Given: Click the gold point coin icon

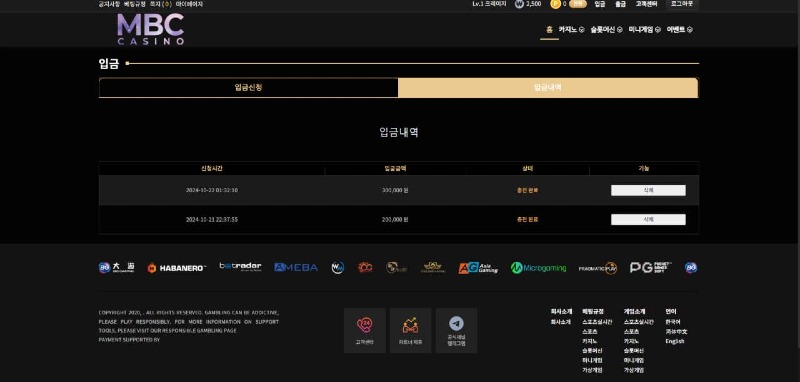Looking at the screenshot, I should coord(555,4).
